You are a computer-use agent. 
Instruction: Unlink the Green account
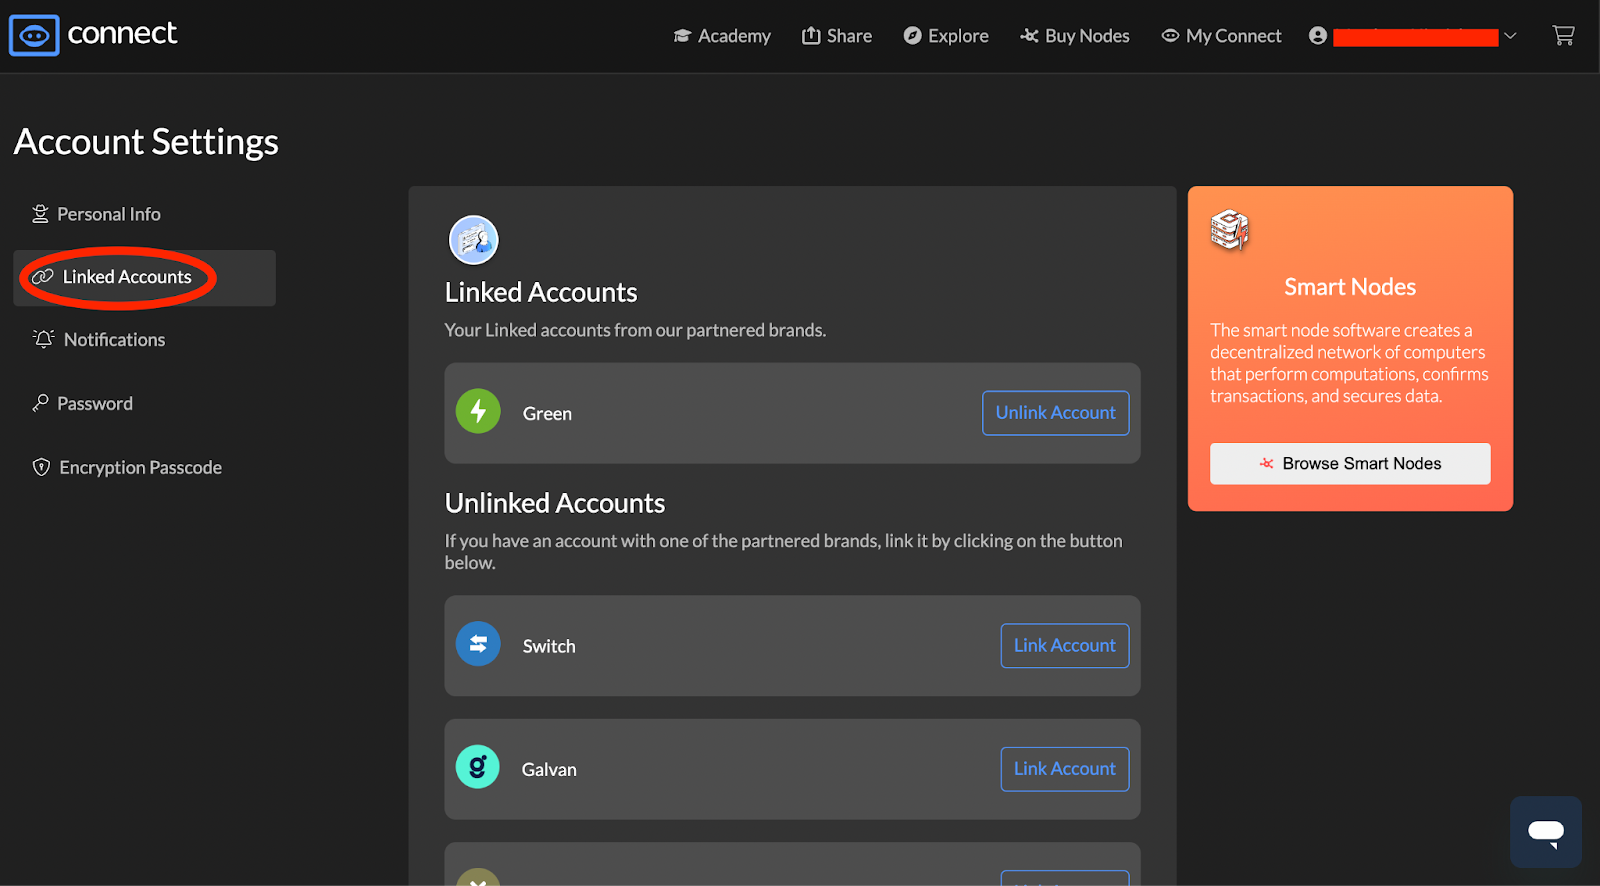point(1055,413)
